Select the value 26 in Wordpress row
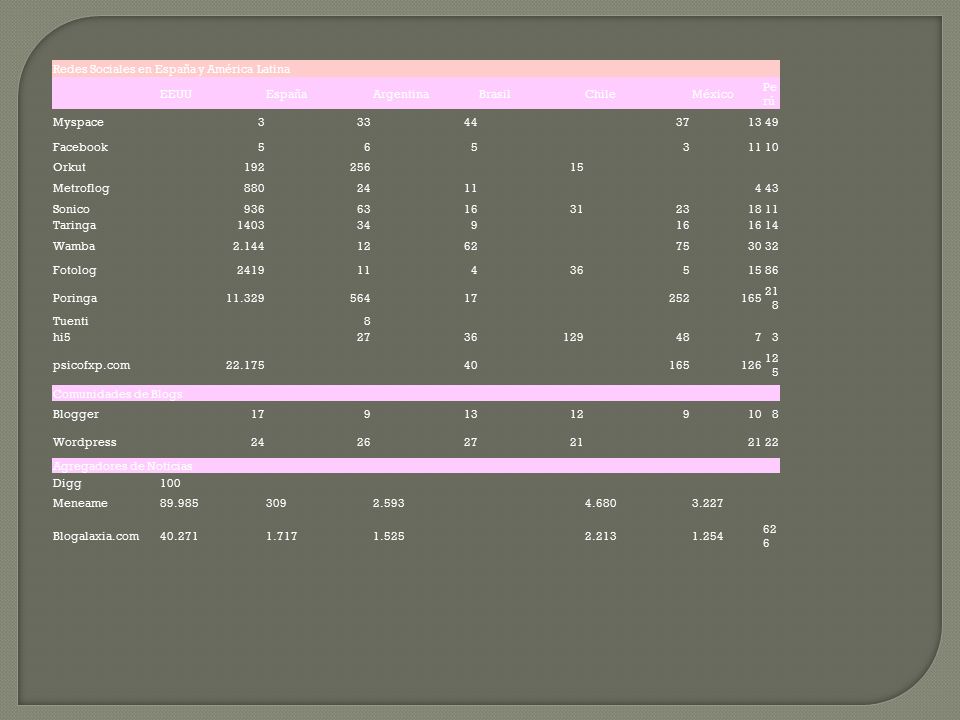The width and height of the screenshot is (960, 720). click(x=364, y=442)
